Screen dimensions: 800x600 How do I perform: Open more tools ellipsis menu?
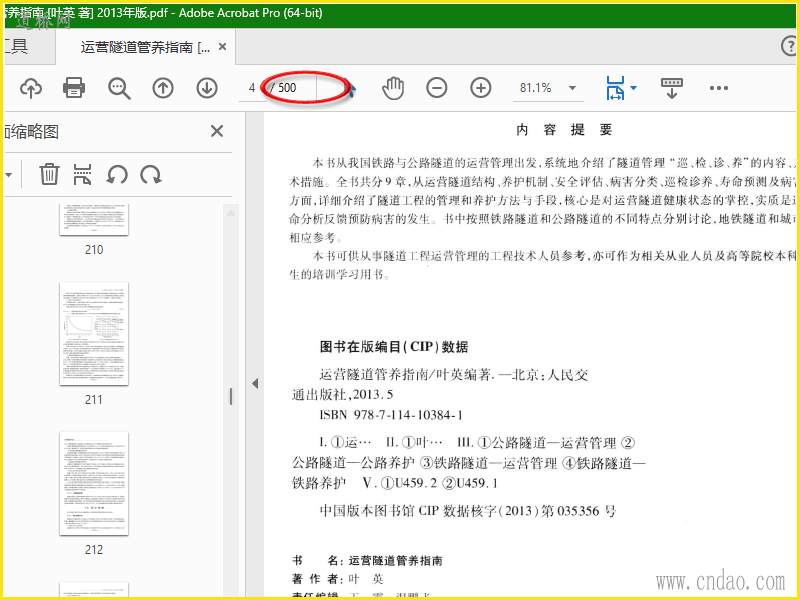tap(718, 88)
